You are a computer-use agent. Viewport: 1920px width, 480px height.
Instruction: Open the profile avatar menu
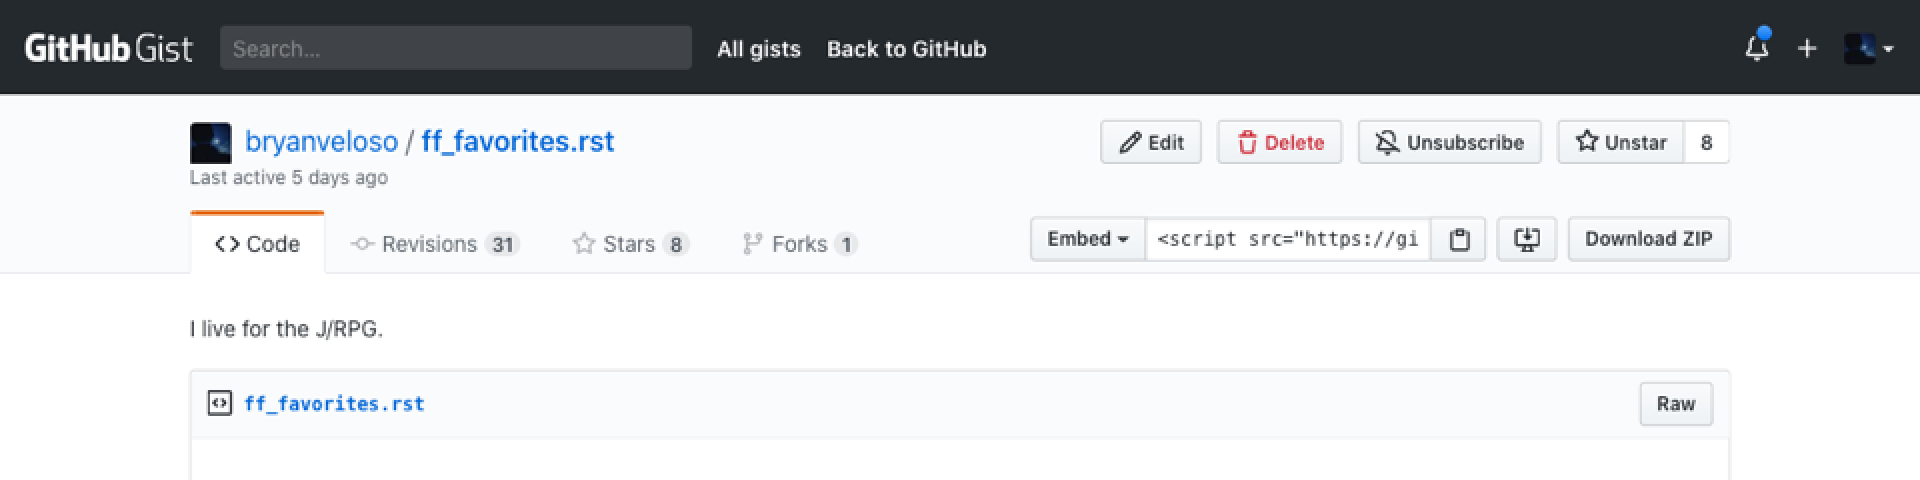pyautogui.click(x=1868, y=48)
